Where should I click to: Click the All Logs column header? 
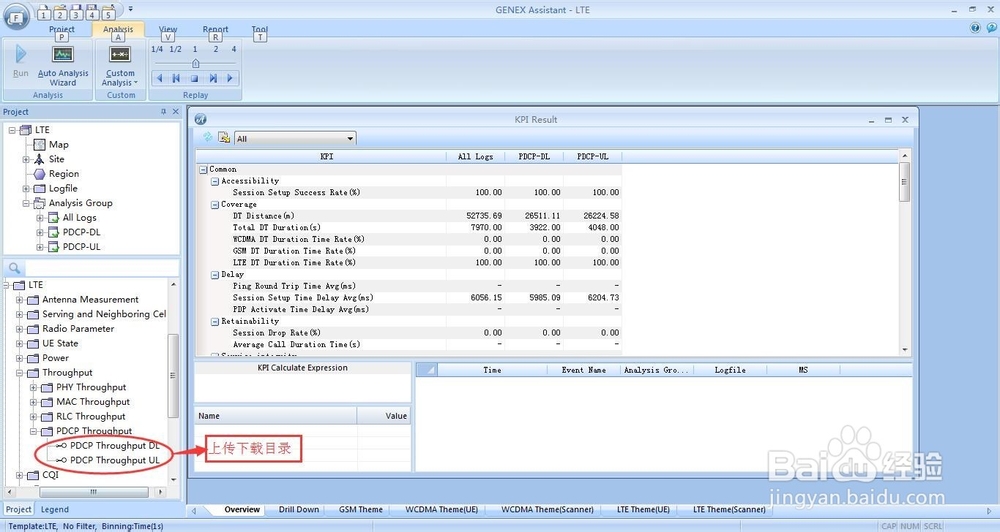[x=475, y=156]
